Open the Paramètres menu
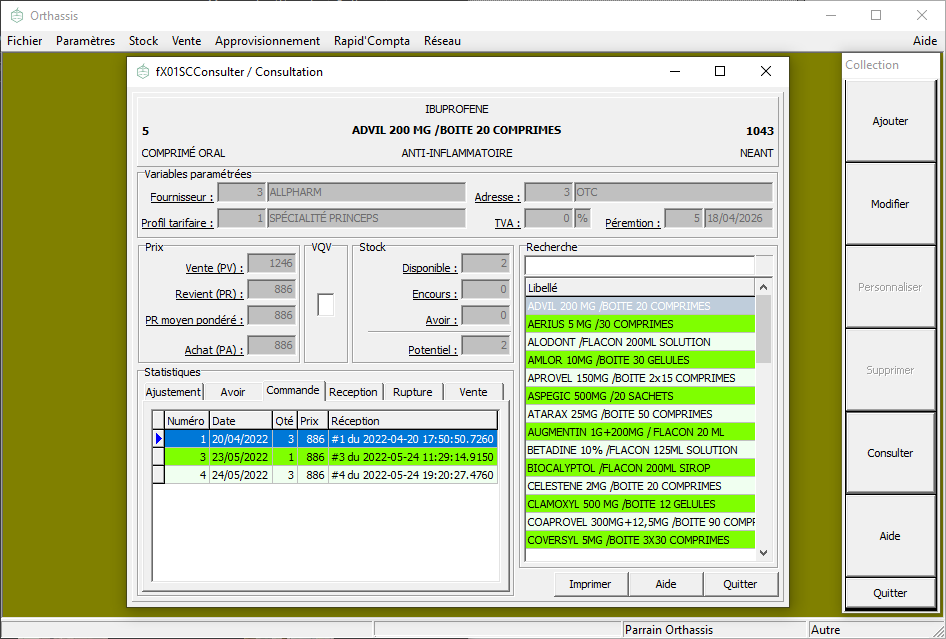946x639 pixels. coord(86,41)
